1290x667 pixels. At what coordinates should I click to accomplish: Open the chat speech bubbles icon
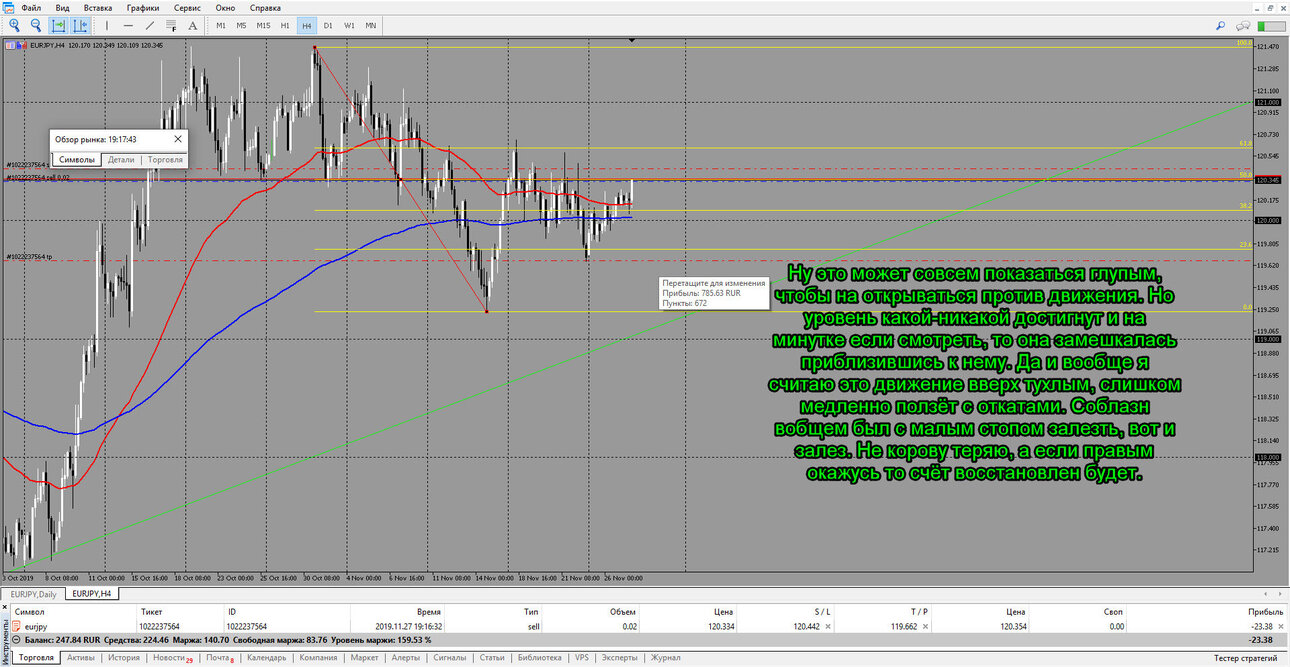click(x=1244, y=25)
